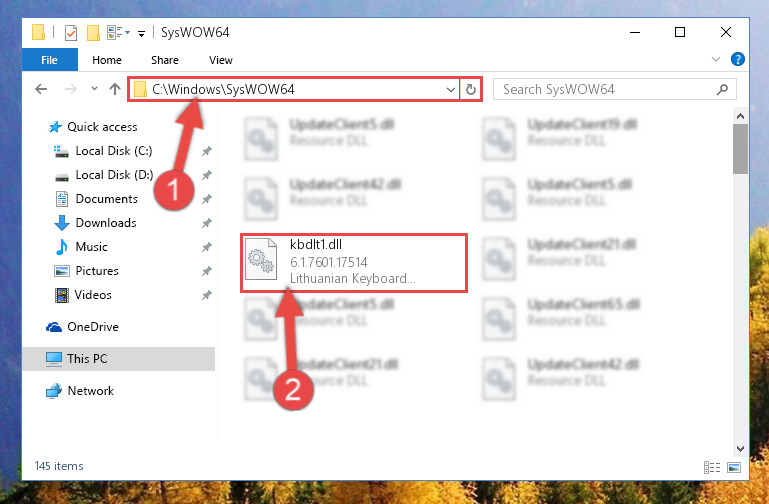The height and width of the screenshot is (504, 769).
Task: Switch to the Share ribbon tab
Action: click(165, 60)
